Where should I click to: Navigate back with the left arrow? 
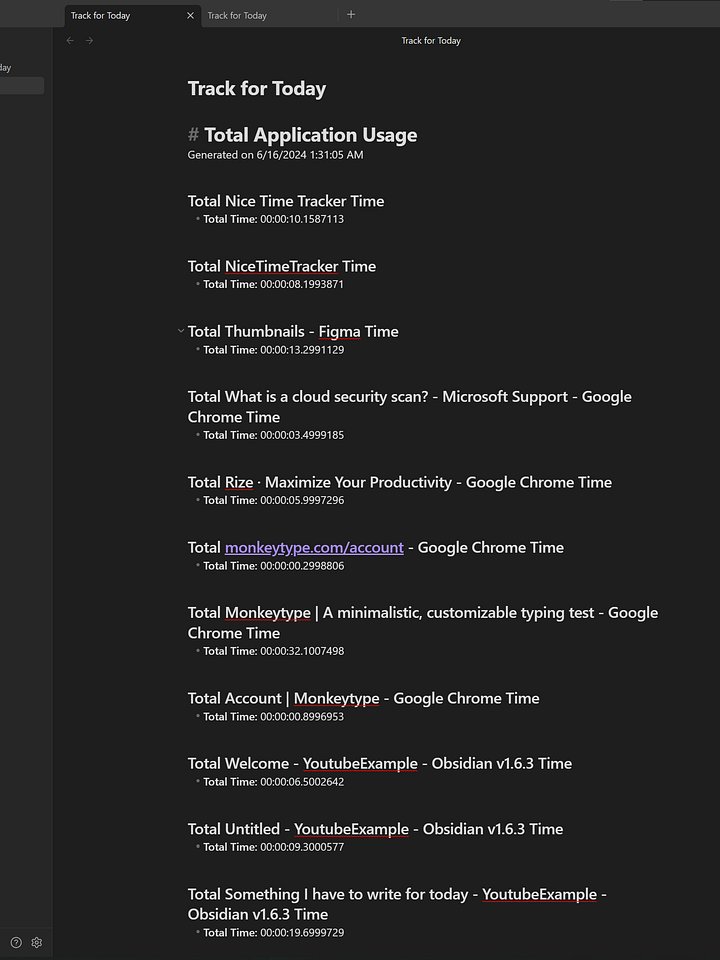70,41
